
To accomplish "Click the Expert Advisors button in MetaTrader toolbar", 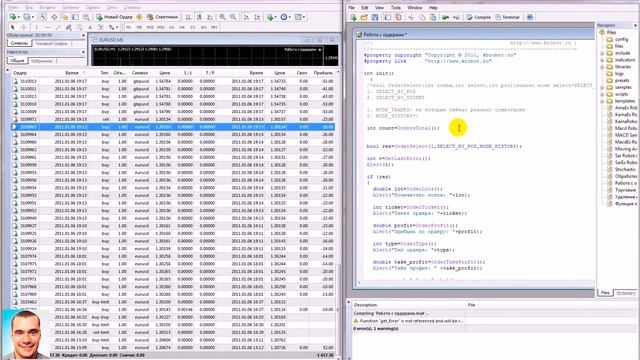I will point(162,17).
